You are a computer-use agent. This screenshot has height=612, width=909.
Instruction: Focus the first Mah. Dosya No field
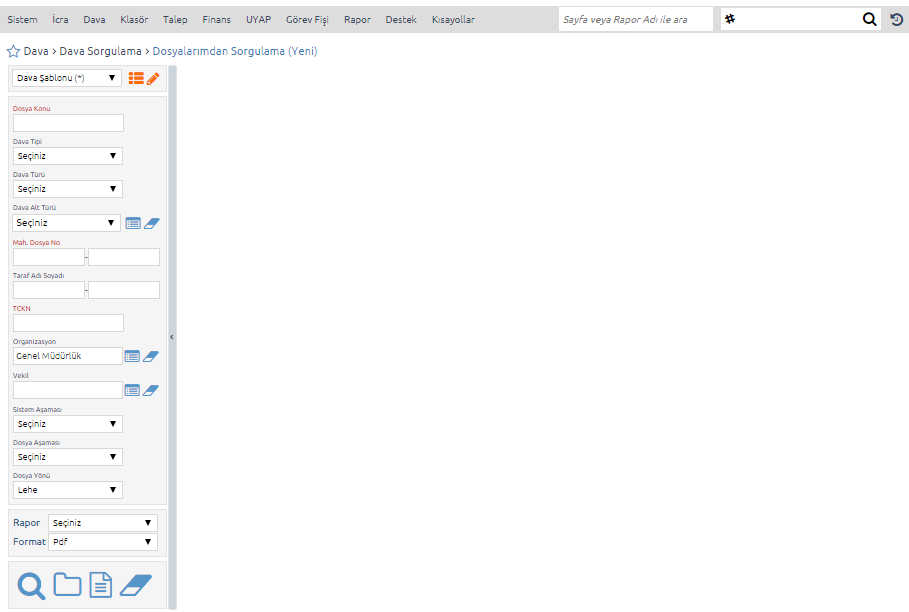click(49, 257)
